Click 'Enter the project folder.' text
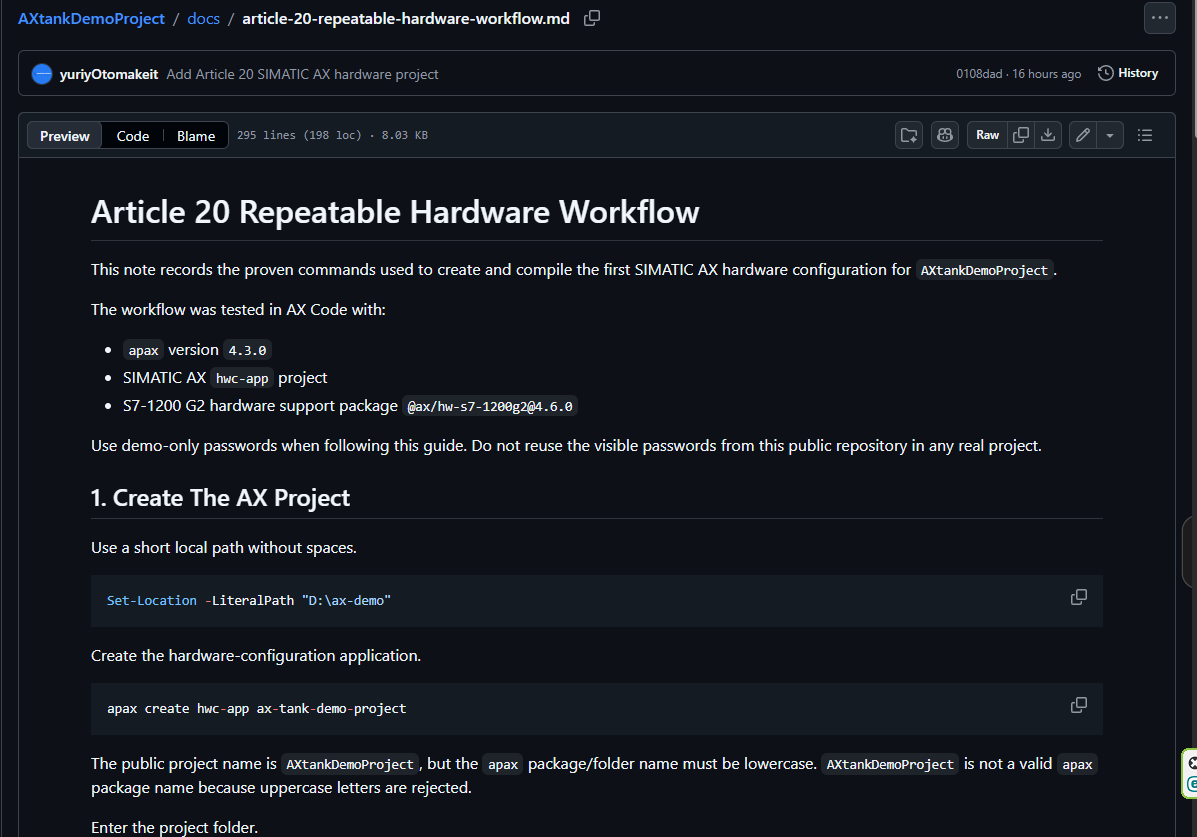 click(x=174, y=828)
